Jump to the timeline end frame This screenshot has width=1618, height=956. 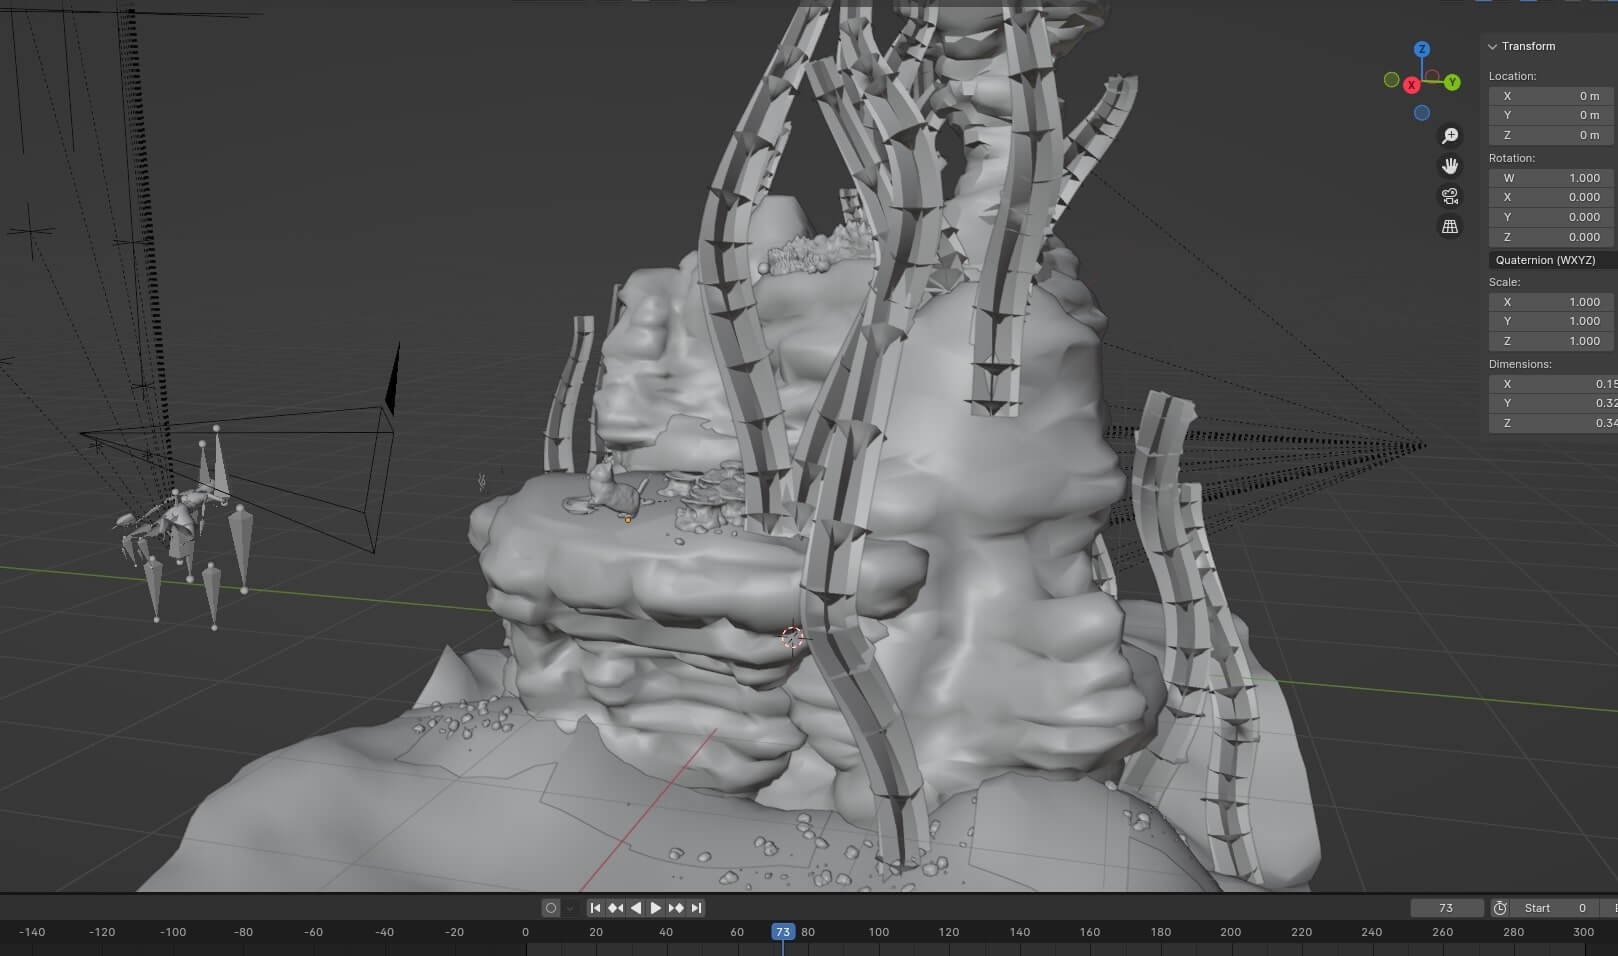[697, 908]
